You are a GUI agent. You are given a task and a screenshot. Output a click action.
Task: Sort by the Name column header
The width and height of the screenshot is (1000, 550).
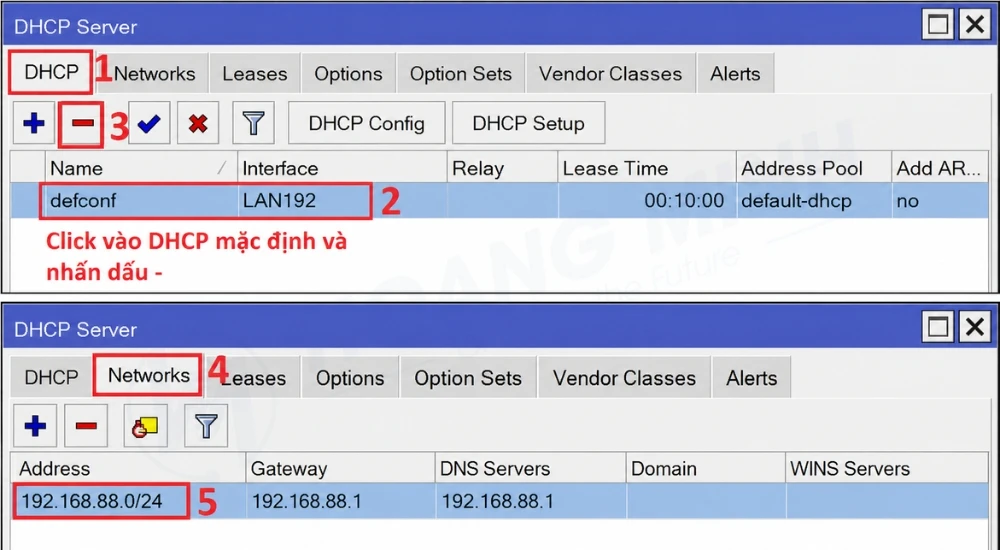141,168
